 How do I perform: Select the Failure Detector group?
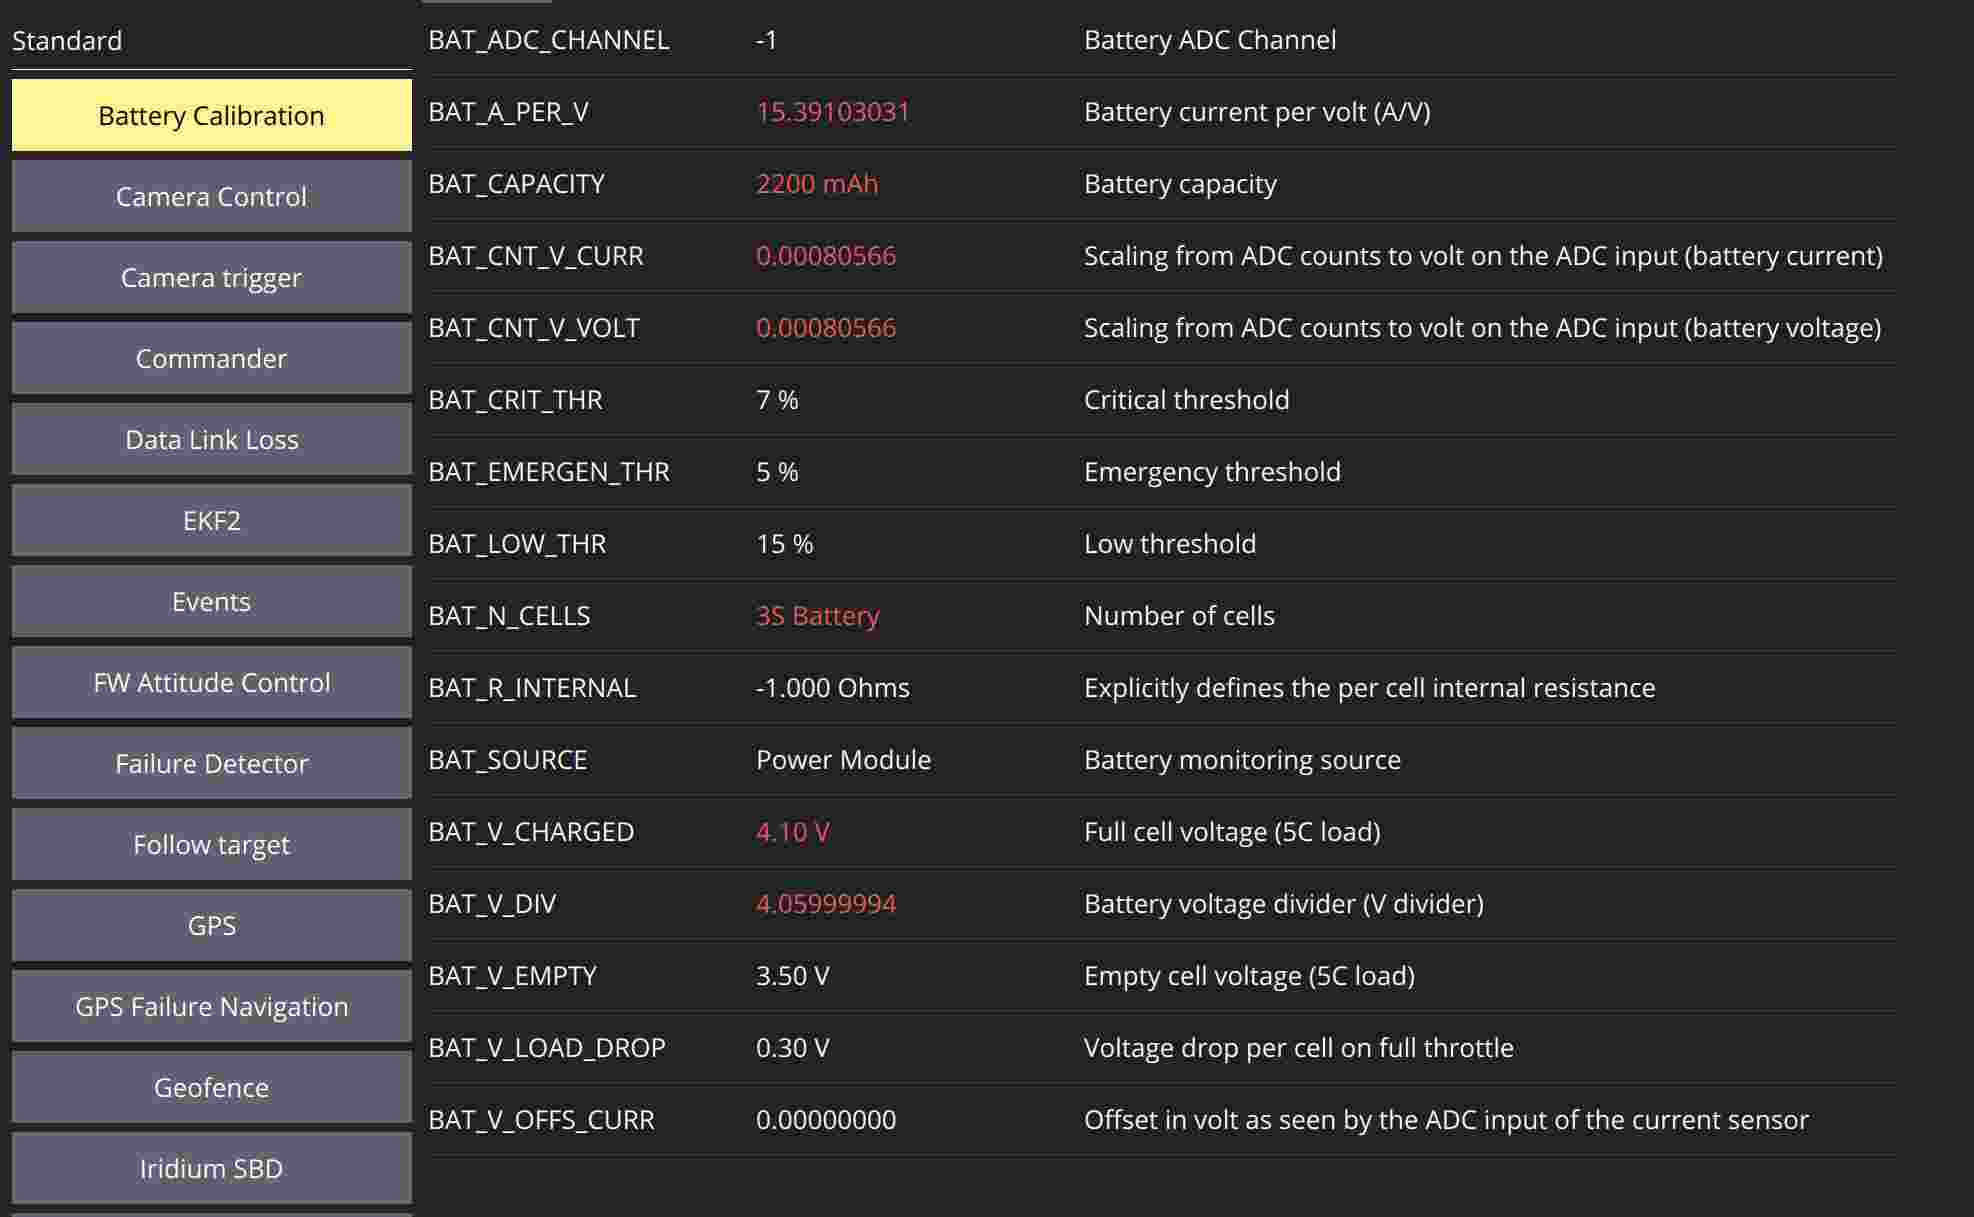click(211, 763)
